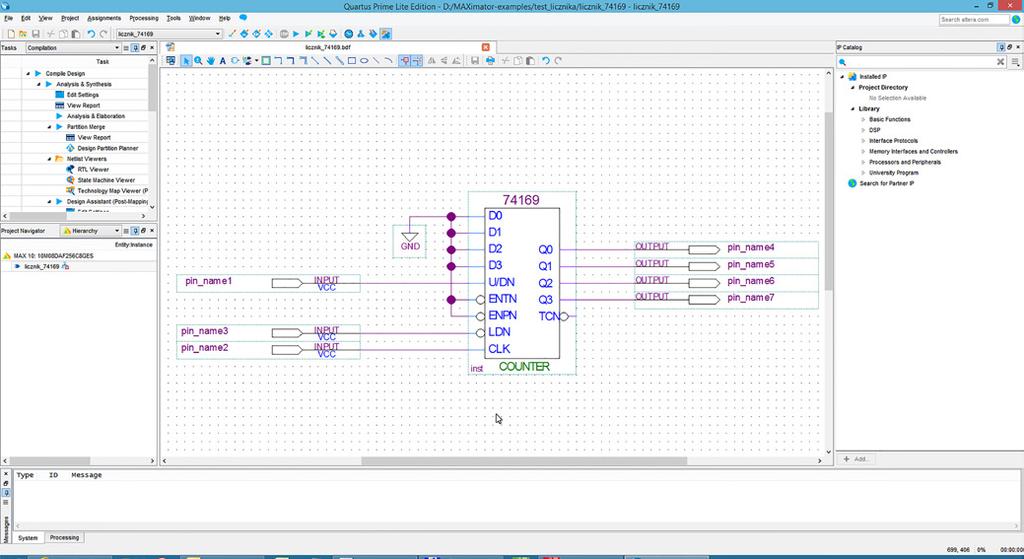Click Search for Partner IP link
This screenshot has height=559, width=1024.
coord(886,184)
